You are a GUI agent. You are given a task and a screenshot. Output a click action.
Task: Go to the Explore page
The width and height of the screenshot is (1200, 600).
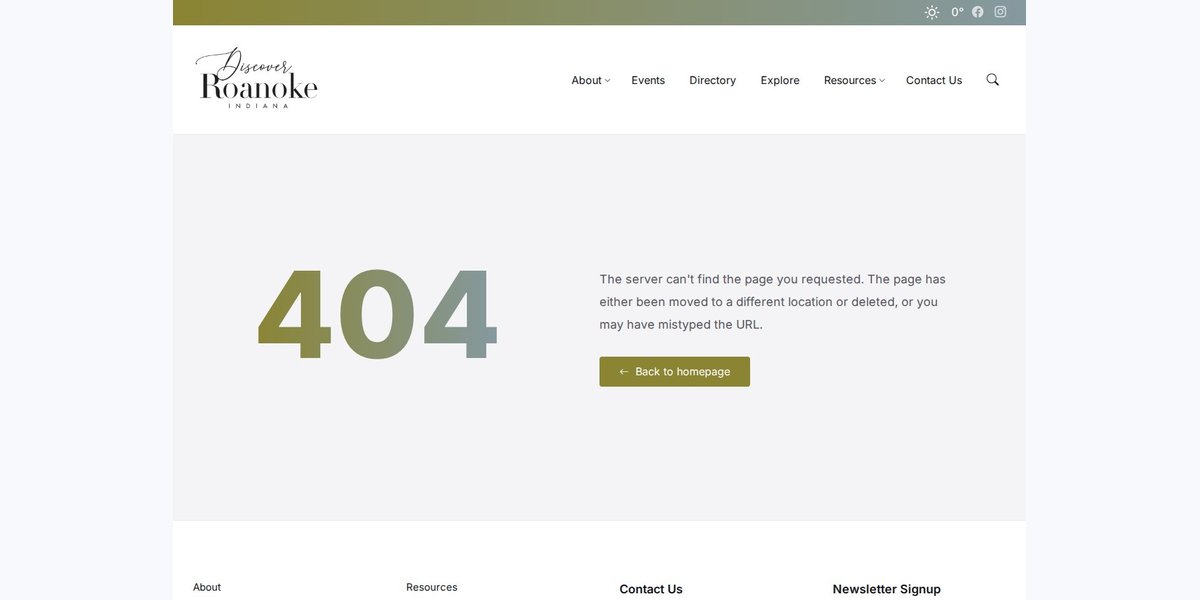click(780, 80)
